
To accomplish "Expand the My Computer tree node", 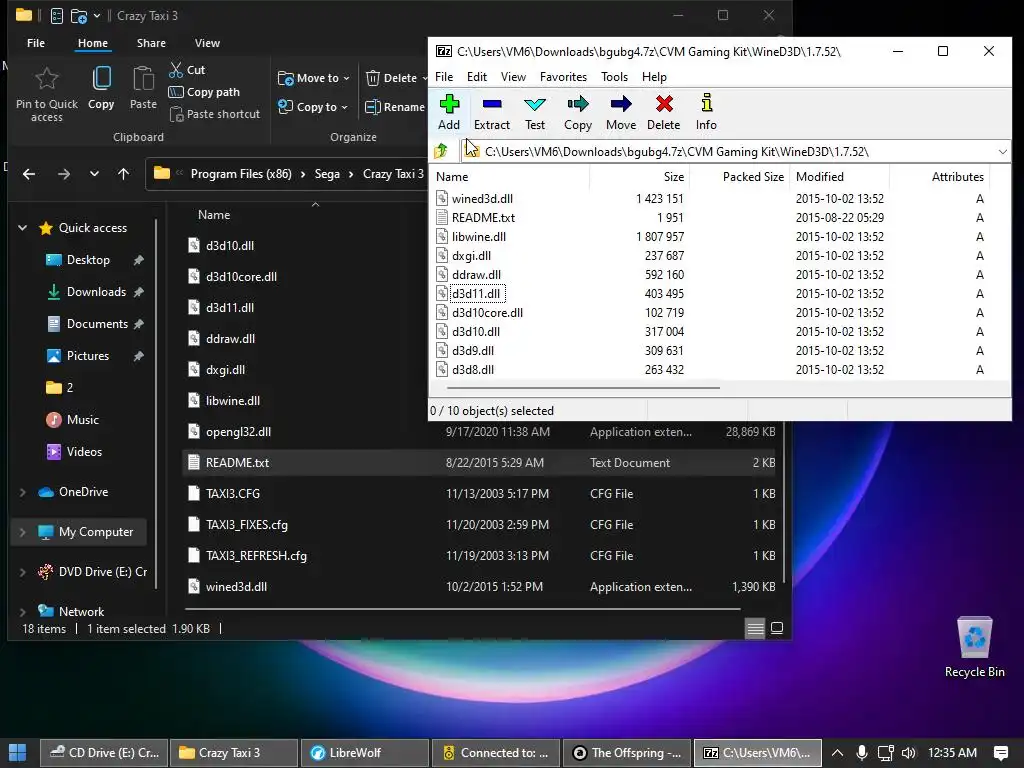I will pos(22,532).
